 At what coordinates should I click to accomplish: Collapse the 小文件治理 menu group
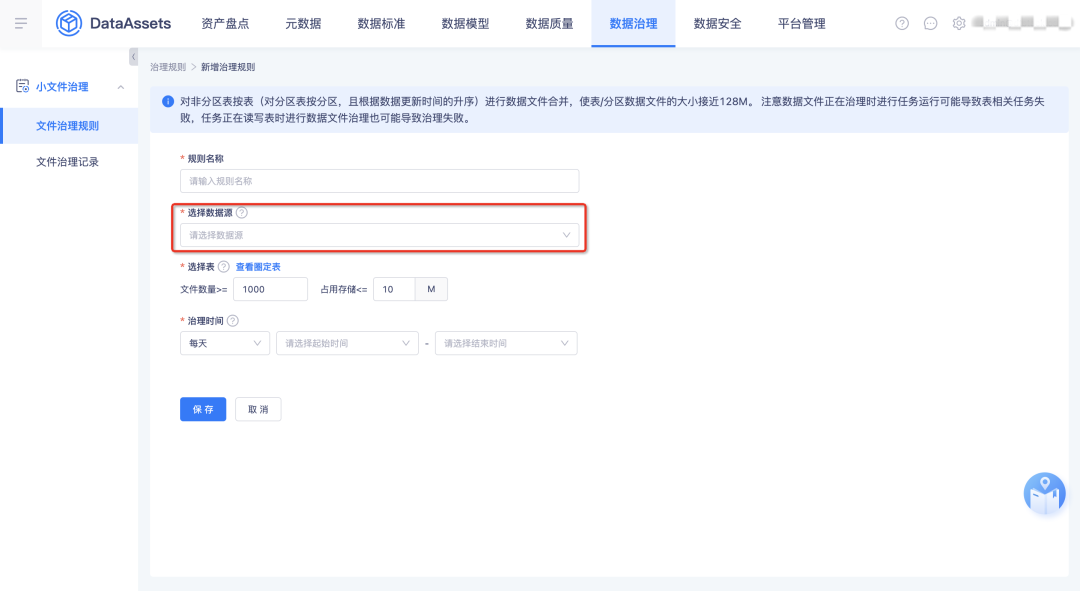click(x=121, y=87)
